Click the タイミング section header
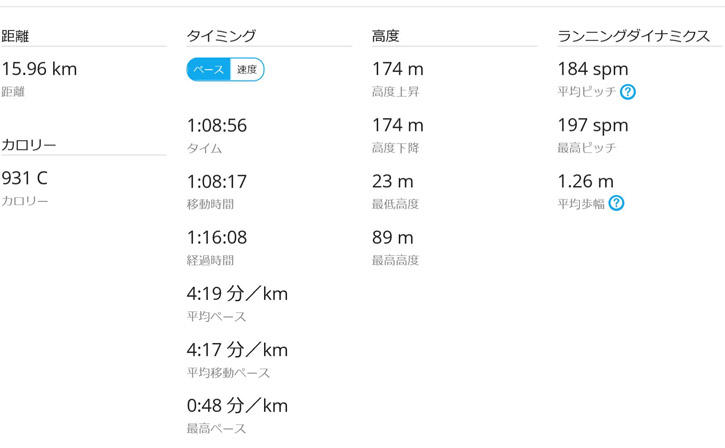Image resolution: width=725 pixels, height=448 pixels. point(220,36)
